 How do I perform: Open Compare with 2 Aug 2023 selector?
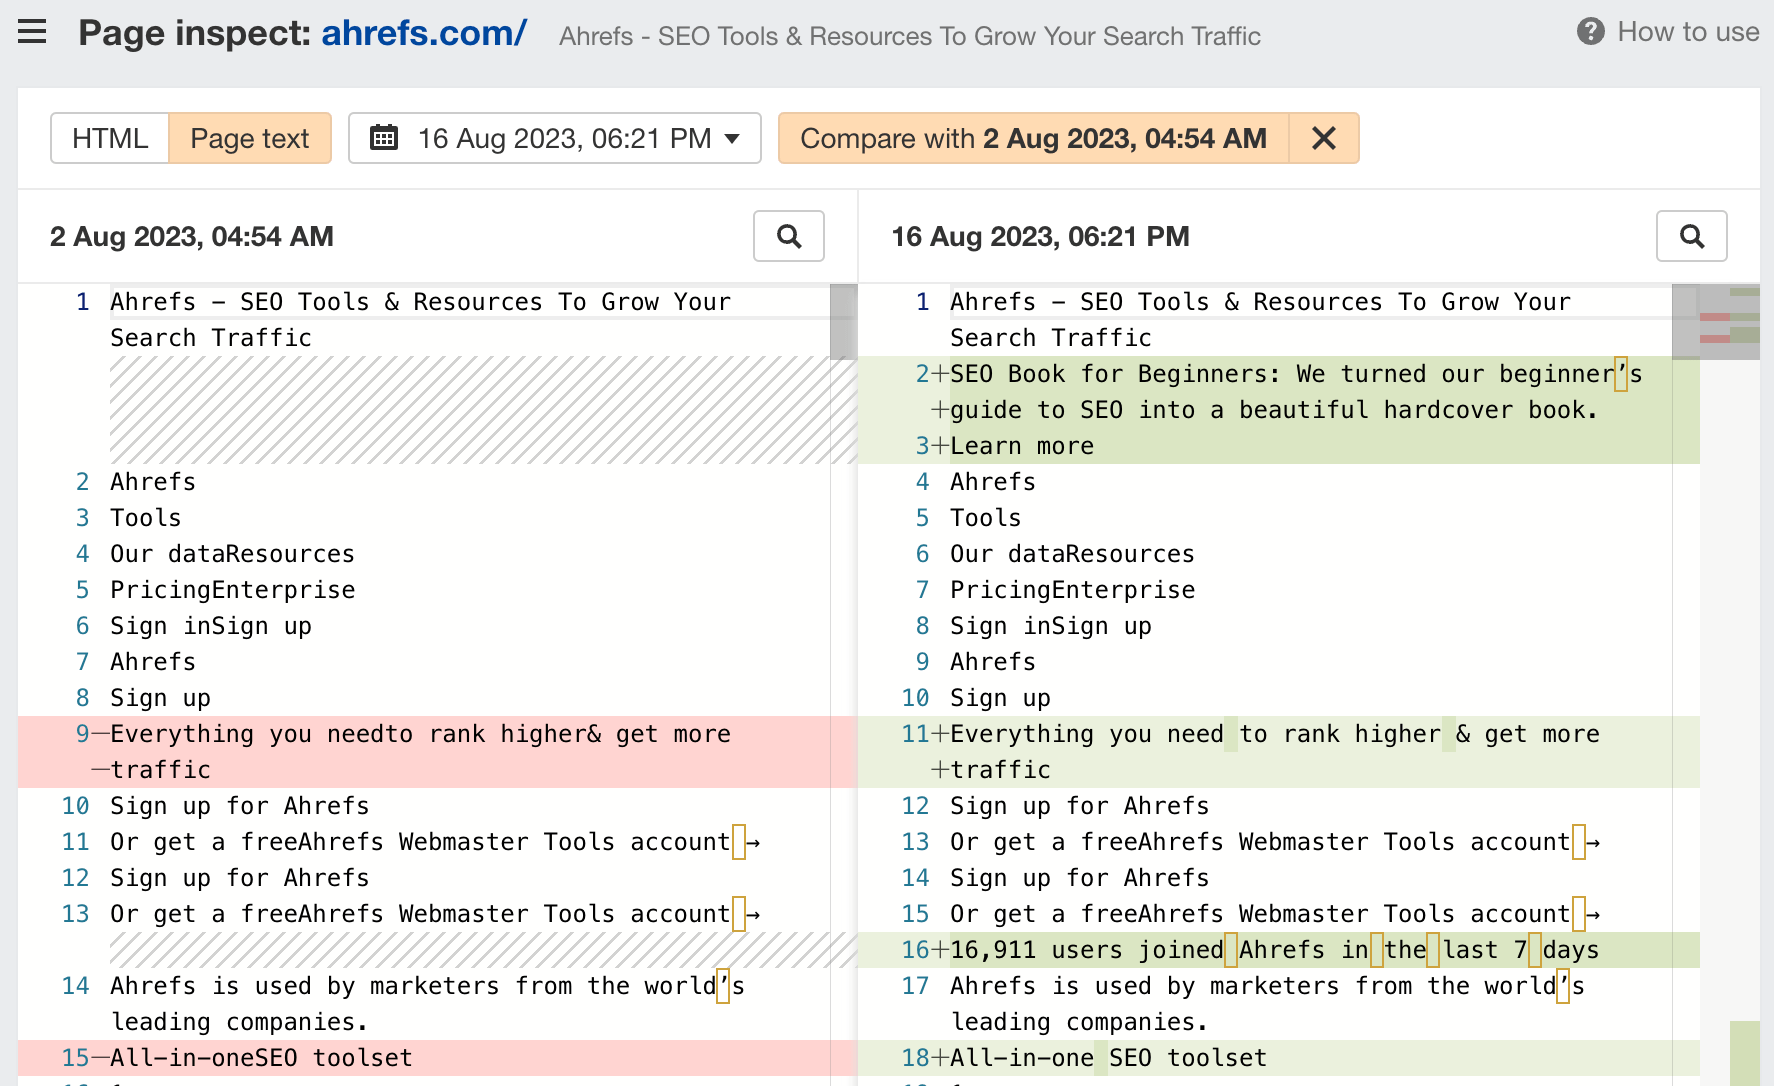pyautogui.click(x=1033, y=138)
